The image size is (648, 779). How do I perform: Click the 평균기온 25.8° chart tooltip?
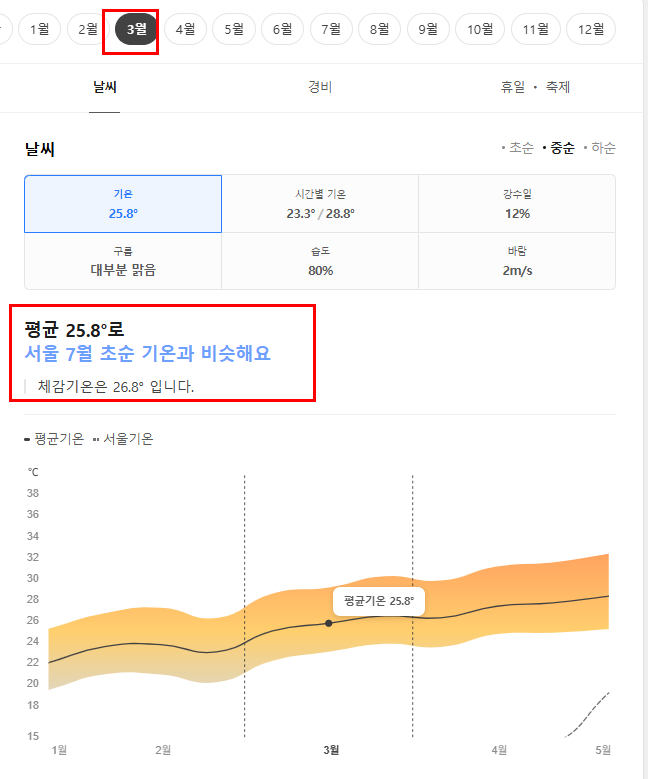coord(379,601)
